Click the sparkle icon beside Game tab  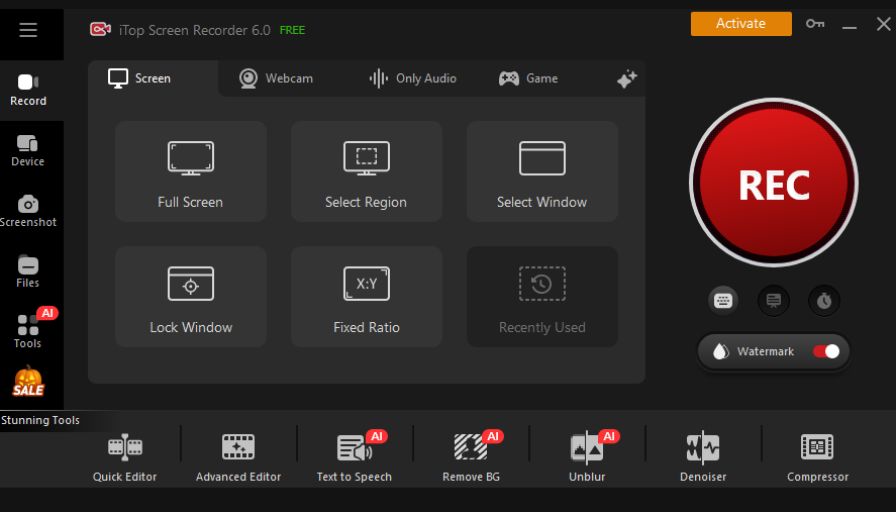tap(627, 78)
